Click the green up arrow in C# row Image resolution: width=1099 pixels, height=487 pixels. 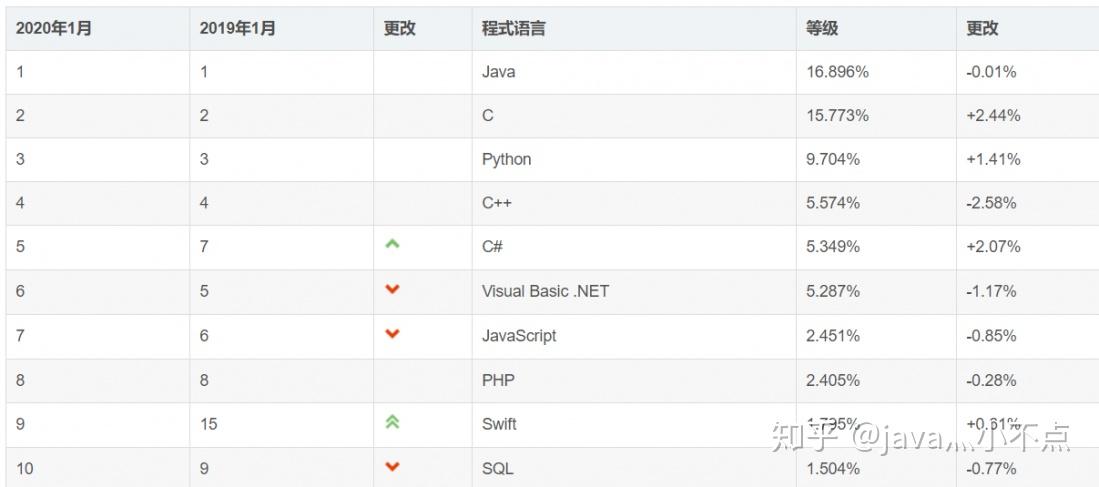click(392, 244)
